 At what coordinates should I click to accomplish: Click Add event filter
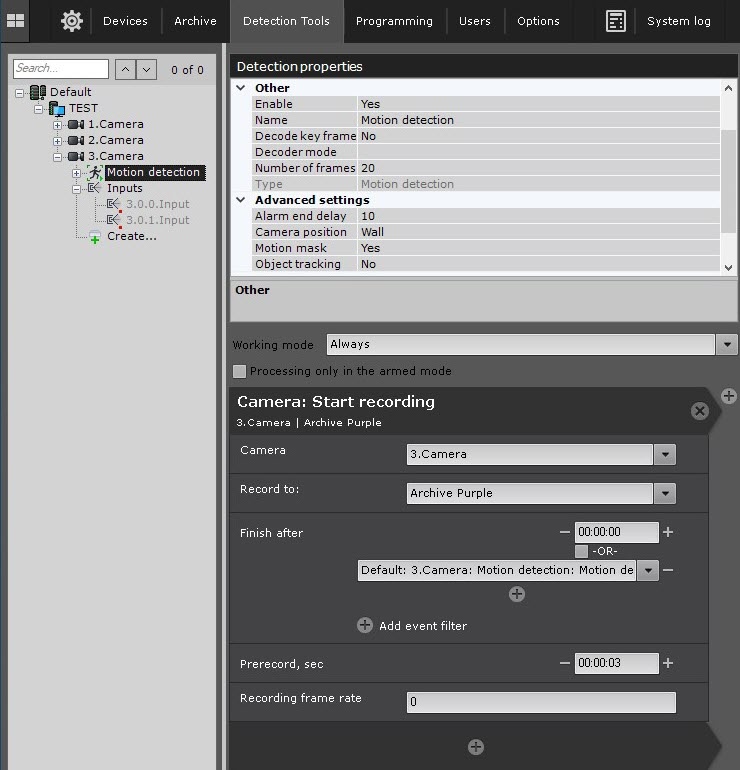tap(422, 626)
